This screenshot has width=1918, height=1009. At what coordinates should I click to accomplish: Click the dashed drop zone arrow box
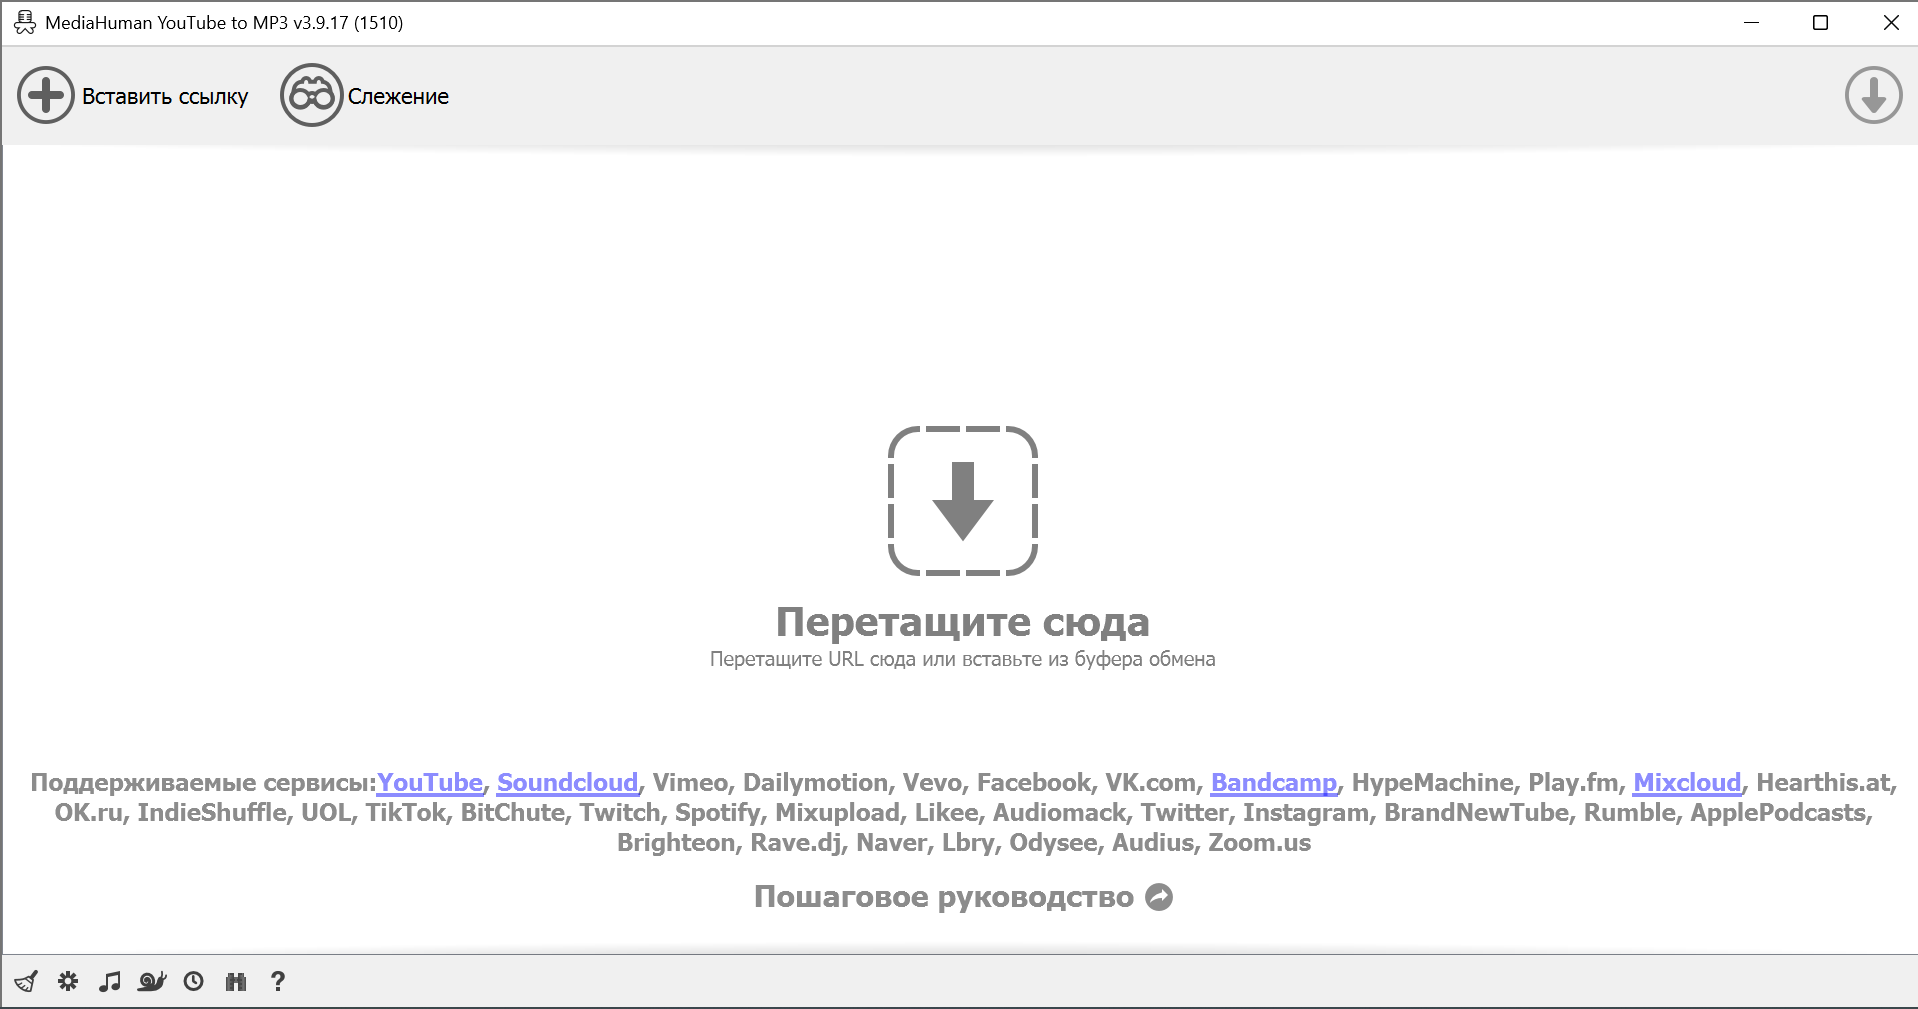(962, 501)
